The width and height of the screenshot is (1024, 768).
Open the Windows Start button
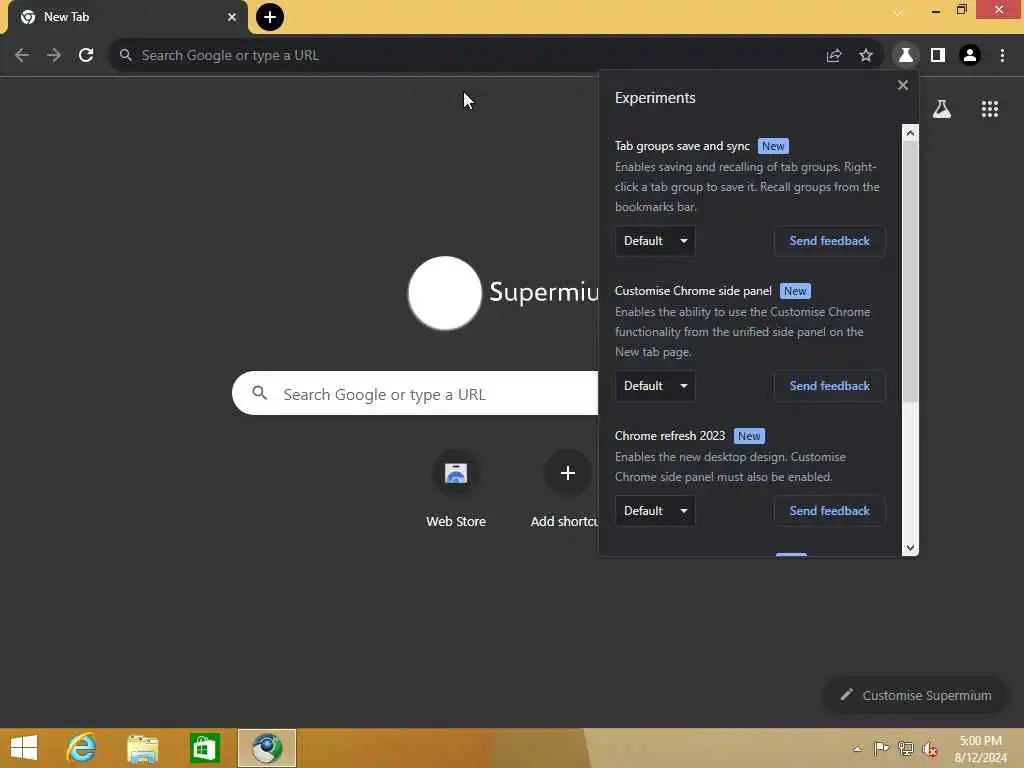coord(24,748)
